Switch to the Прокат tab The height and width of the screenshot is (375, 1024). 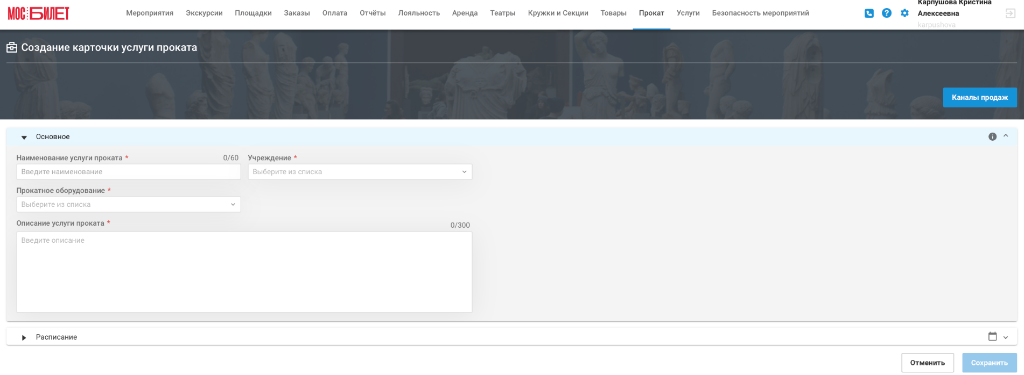coord(652,13)
